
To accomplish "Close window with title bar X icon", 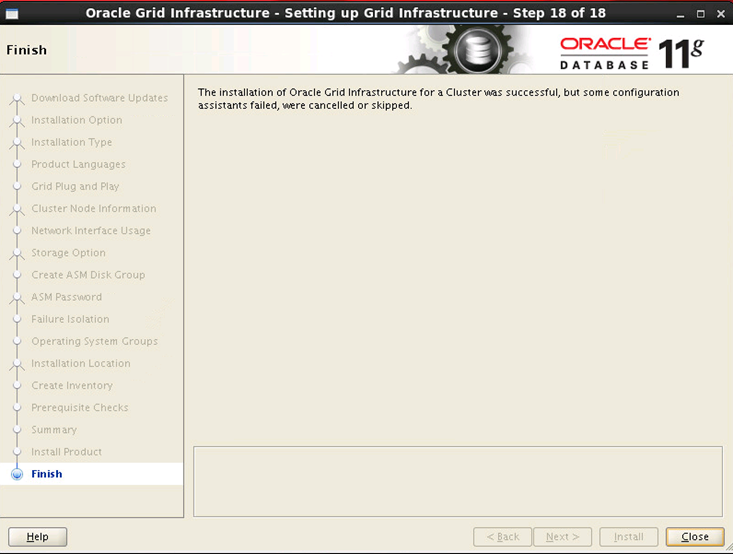I will [721, 14].
